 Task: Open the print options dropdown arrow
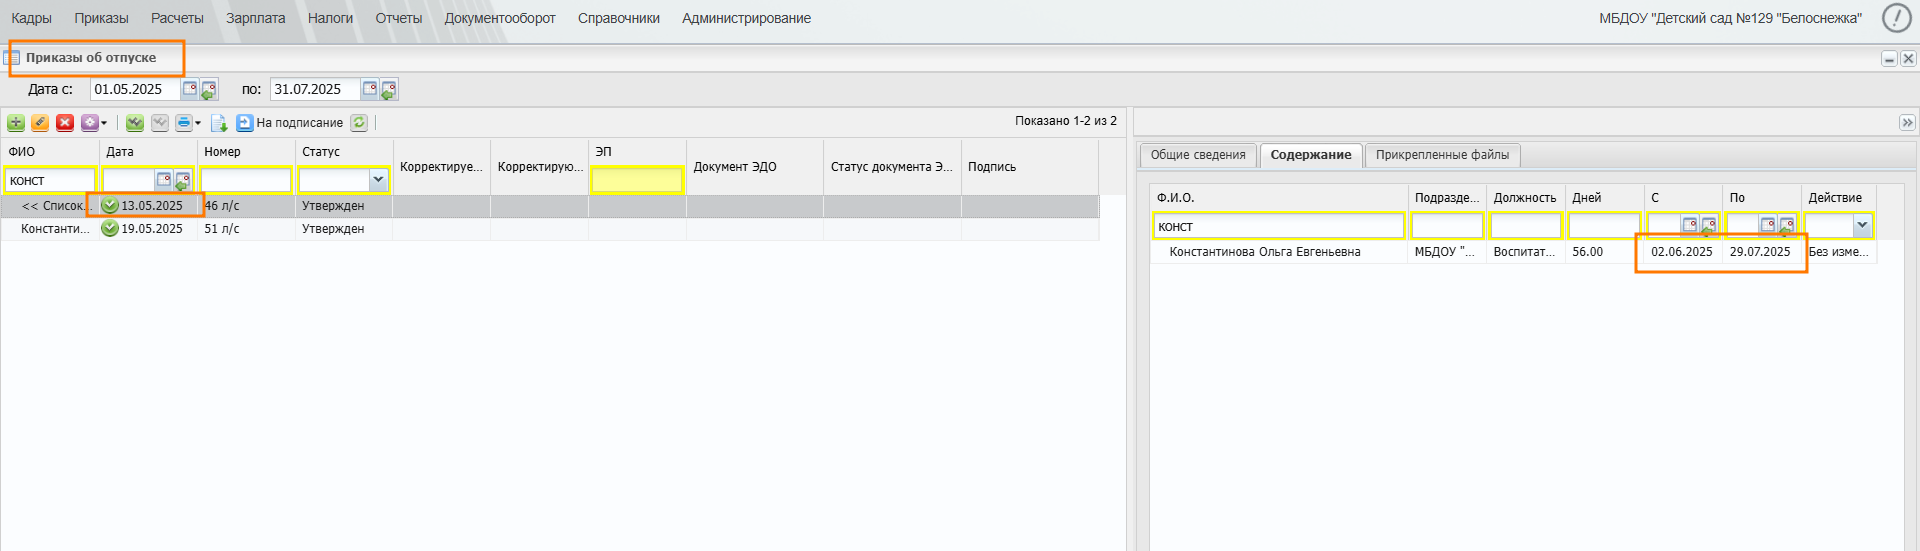click(198, 123)
